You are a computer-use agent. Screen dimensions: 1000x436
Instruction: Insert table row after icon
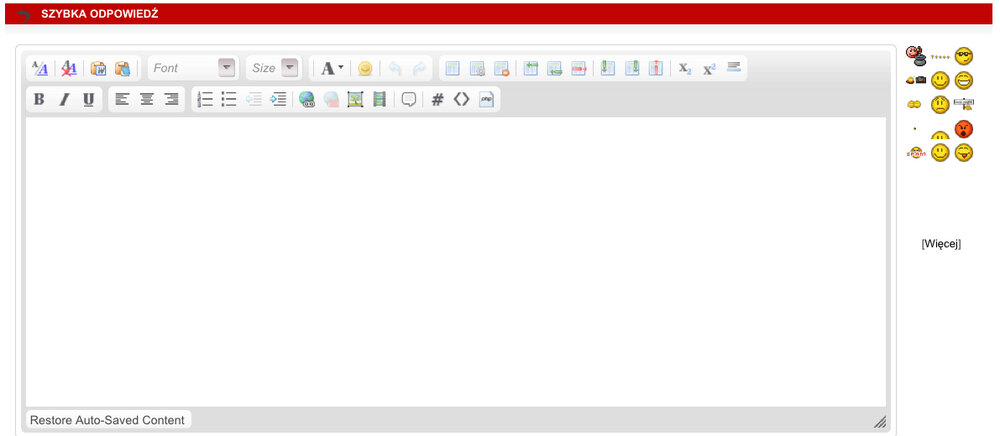click(x=555, y=68)
